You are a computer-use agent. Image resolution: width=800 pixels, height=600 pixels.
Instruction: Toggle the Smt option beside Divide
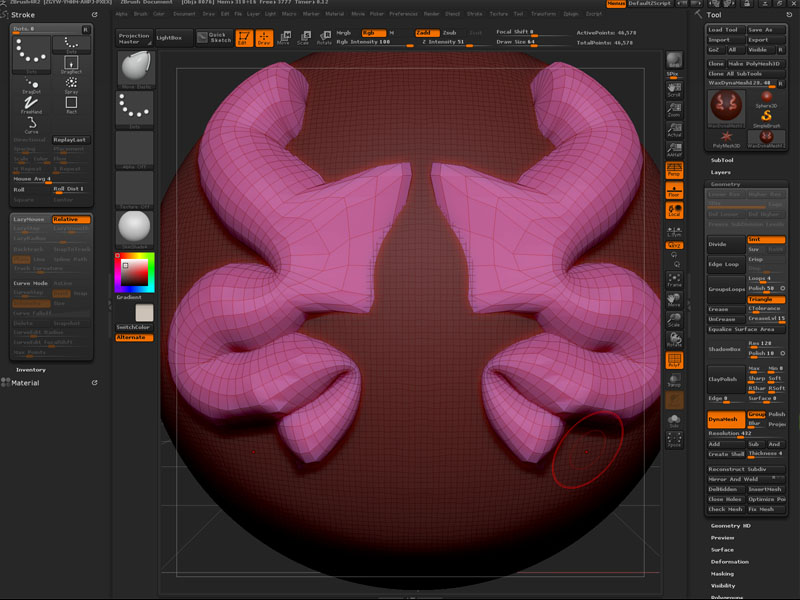point(766,239)
